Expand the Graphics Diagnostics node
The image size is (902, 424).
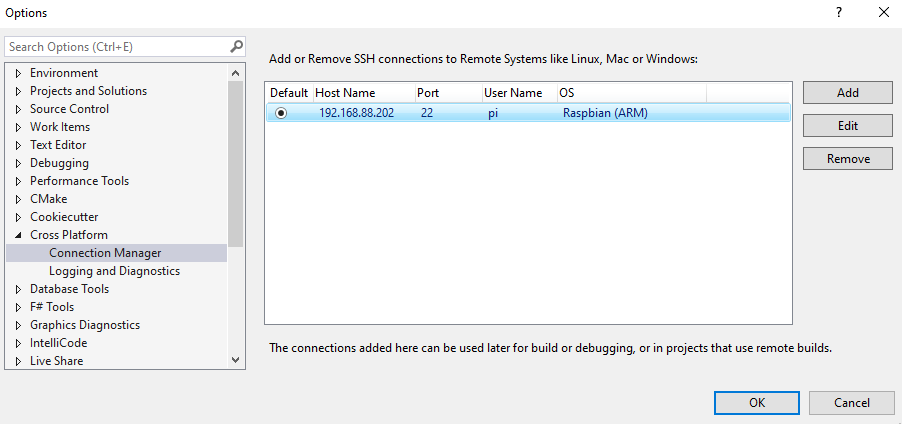coord(18,325)
